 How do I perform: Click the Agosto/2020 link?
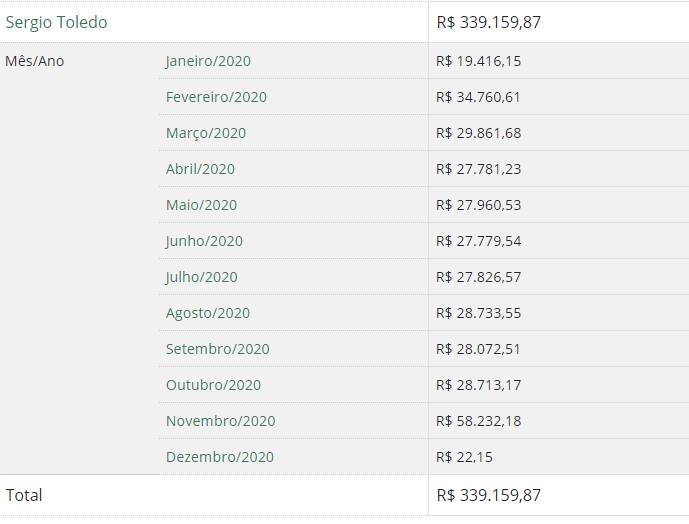(x=208, y=313)
